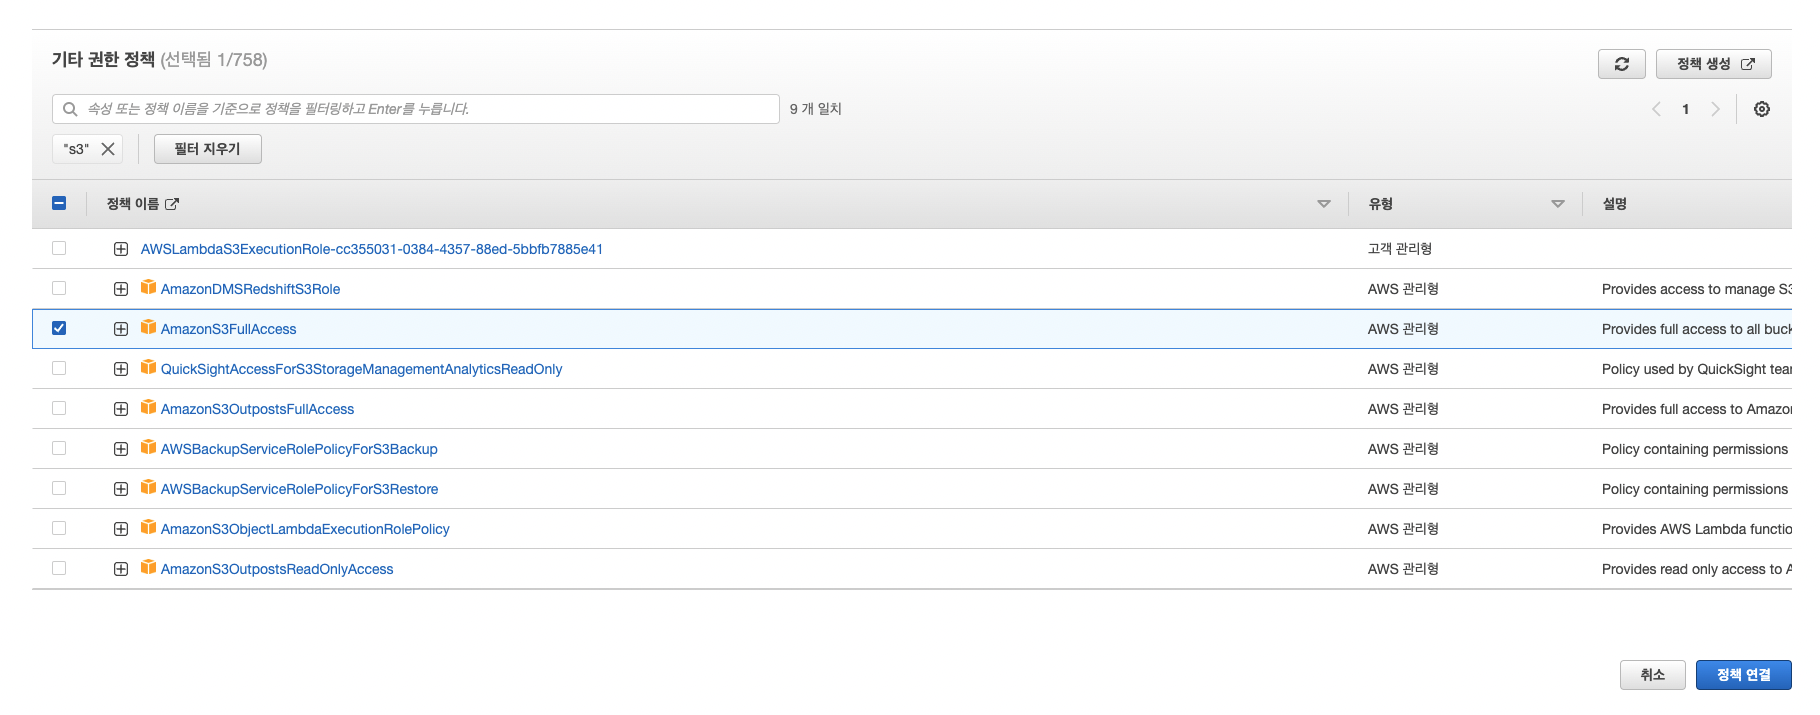Expand the QuickSightAccessForS3StorageManagementAnalyticsReadOnly details
Screen dimensions: 1820x715
point(121,369)
